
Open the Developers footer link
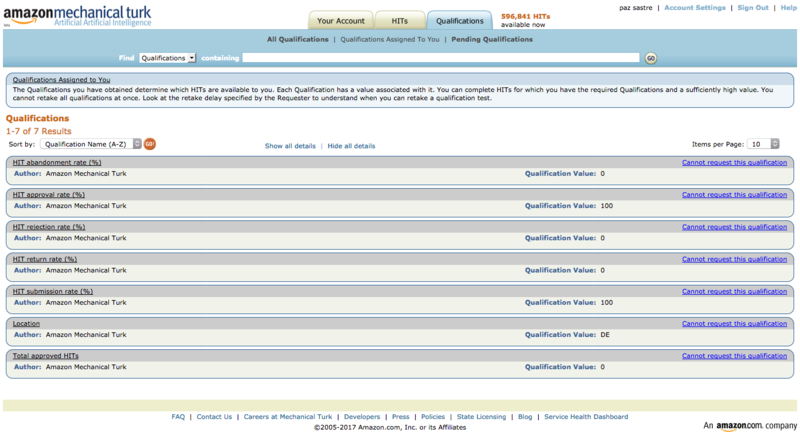tap(362, 417)
